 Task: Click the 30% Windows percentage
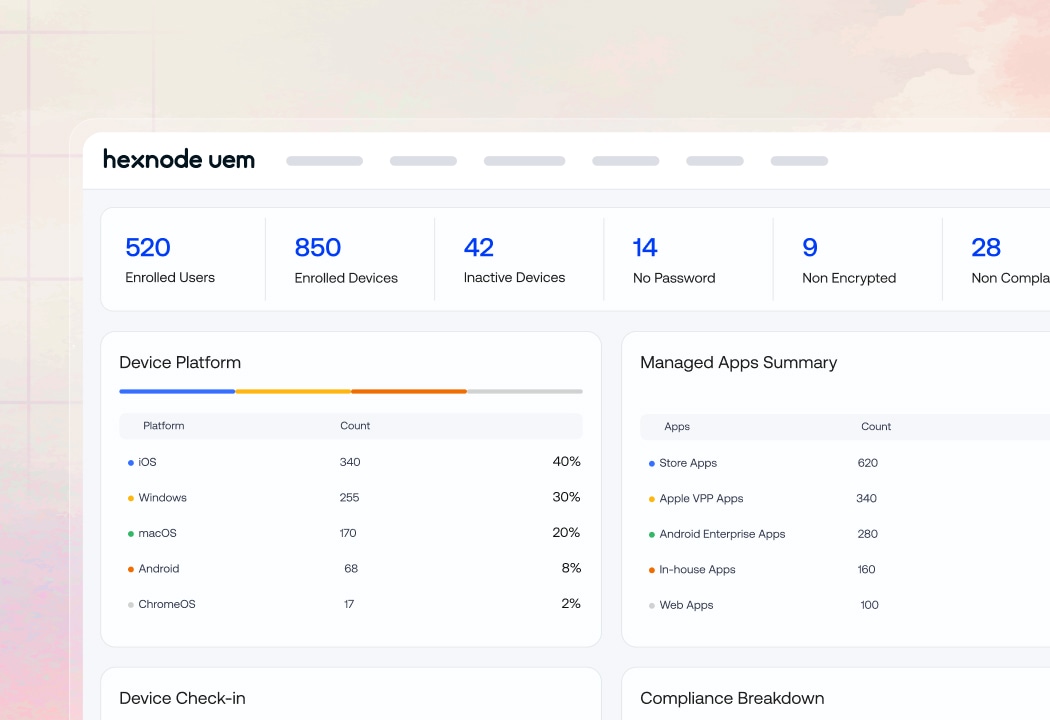tap(567, 497)
